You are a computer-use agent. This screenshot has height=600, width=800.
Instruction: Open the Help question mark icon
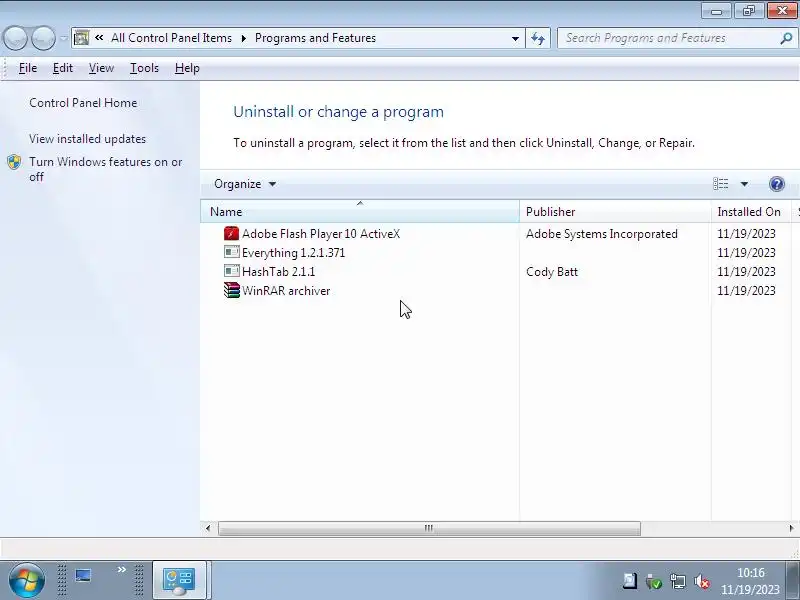tap(777, 184)
